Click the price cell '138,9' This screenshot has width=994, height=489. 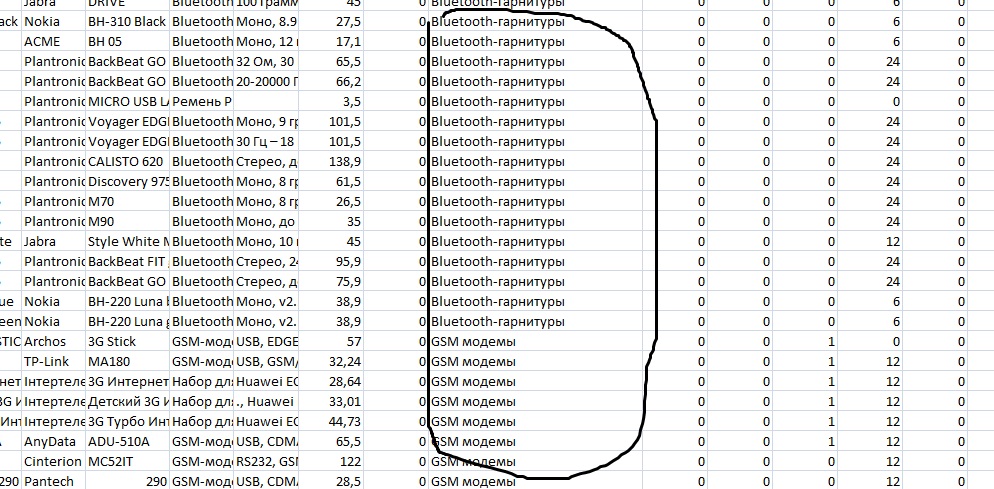pos(330,162)
